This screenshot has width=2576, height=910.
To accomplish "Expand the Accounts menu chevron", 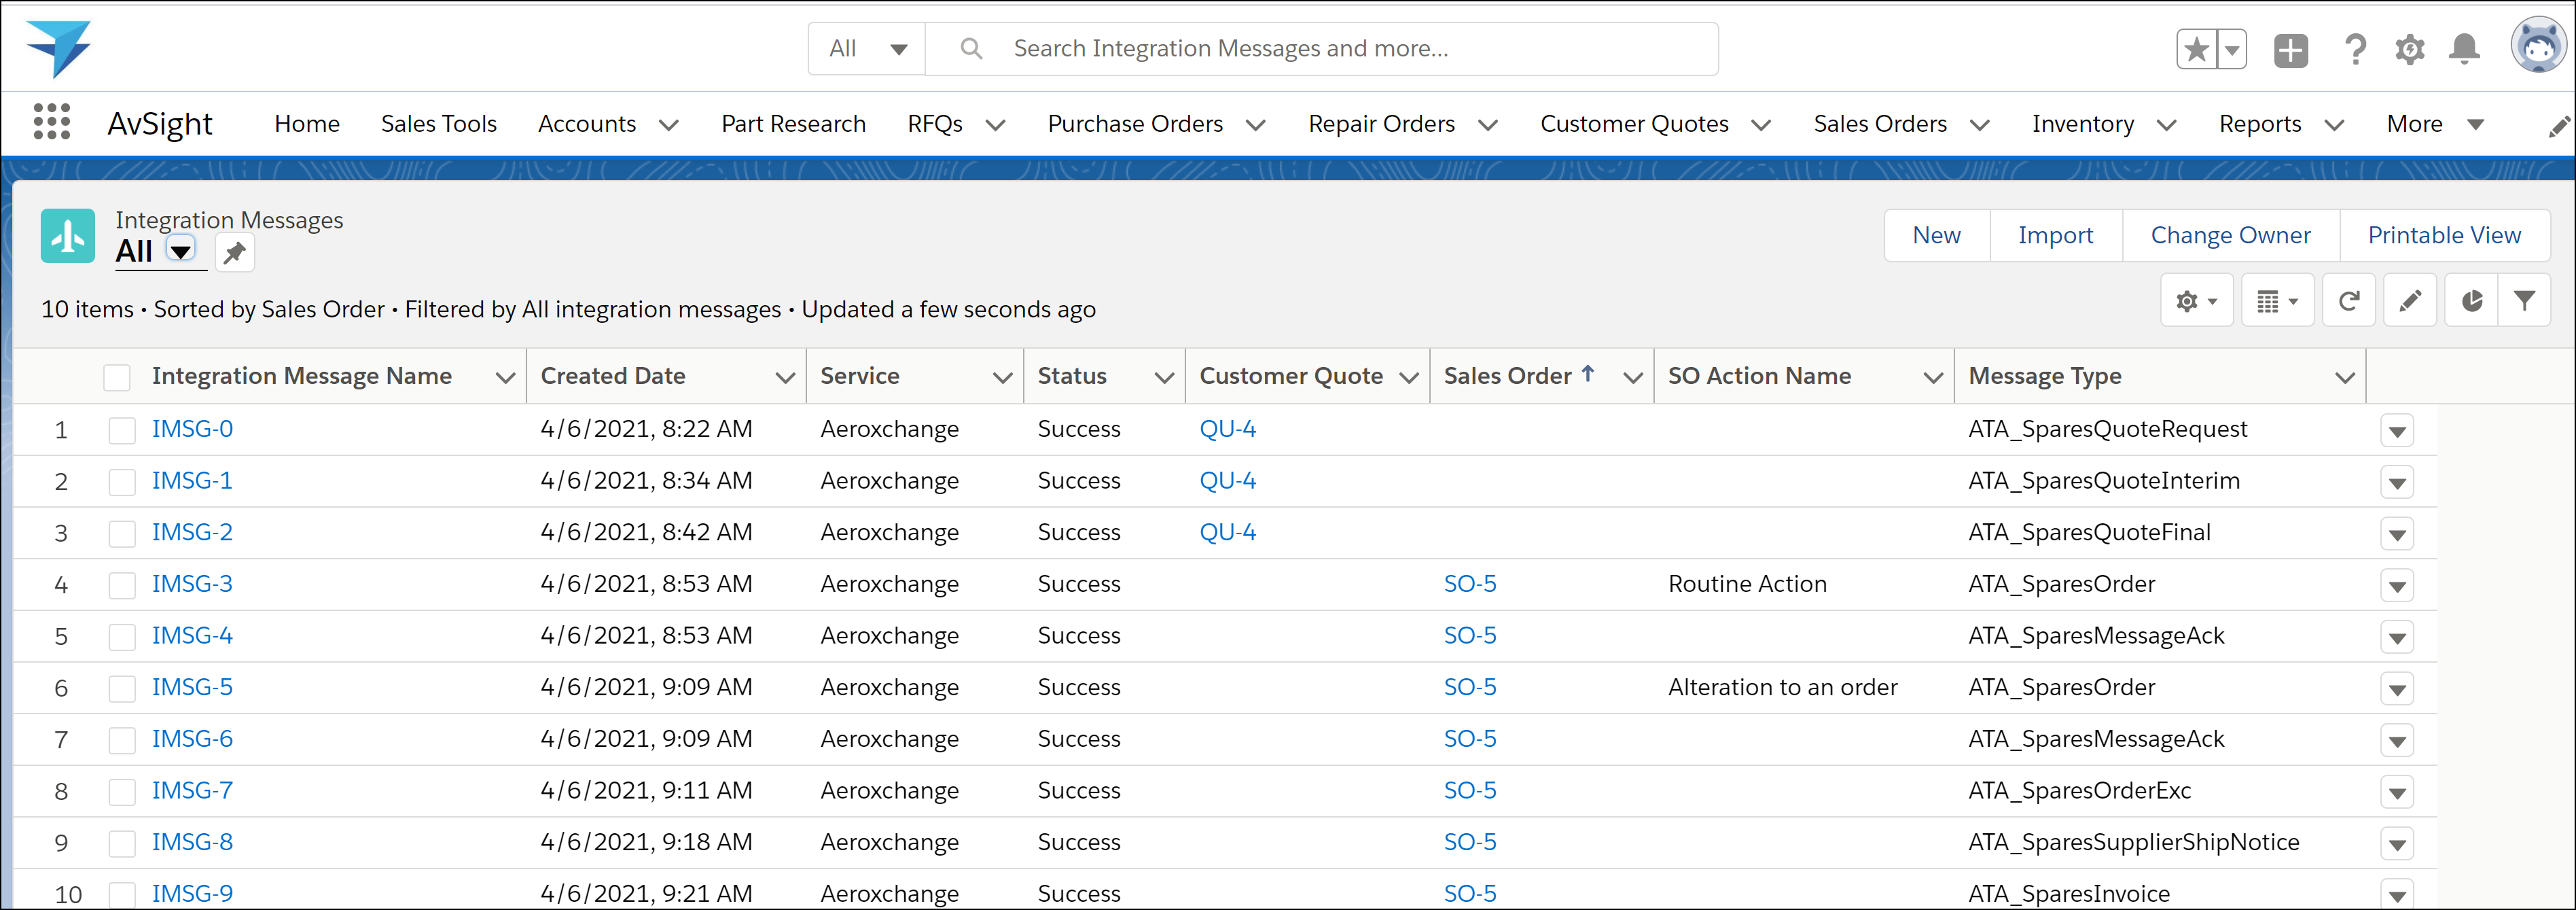I will coord(669,125).
